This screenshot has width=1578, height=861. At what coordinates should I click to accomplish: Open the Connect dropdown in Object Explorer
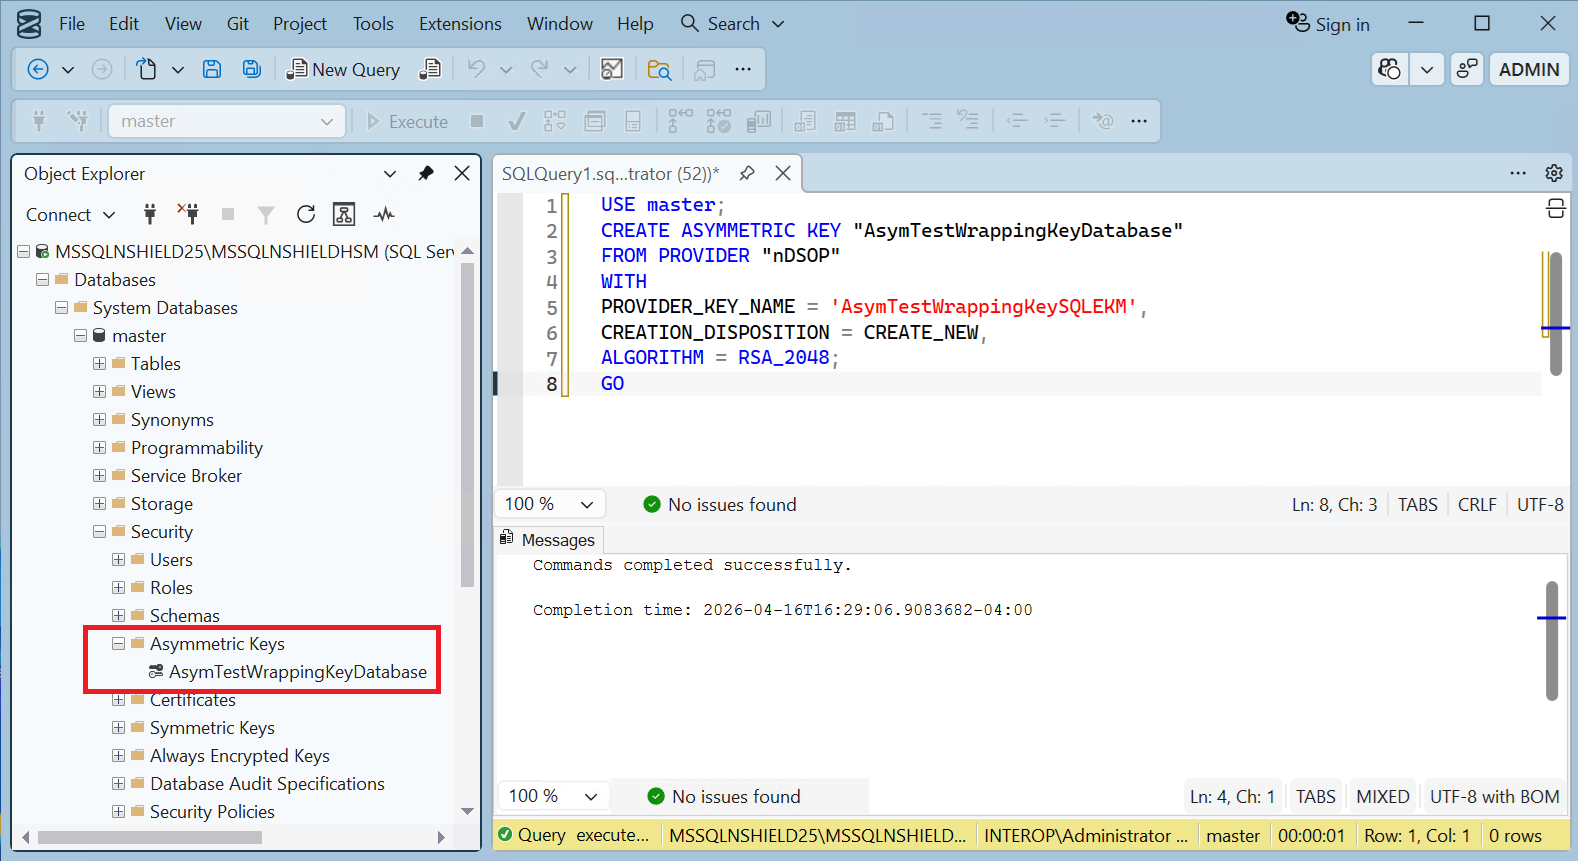[x=70, y=214]
